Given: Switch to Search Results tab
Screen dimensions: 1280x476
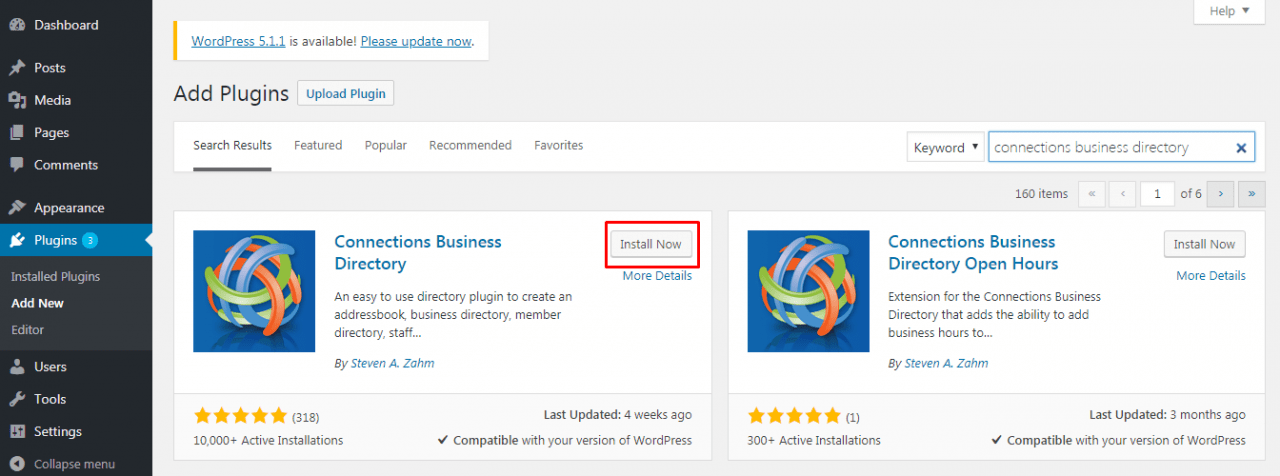Looking at the screenshot, I should 232,145.
